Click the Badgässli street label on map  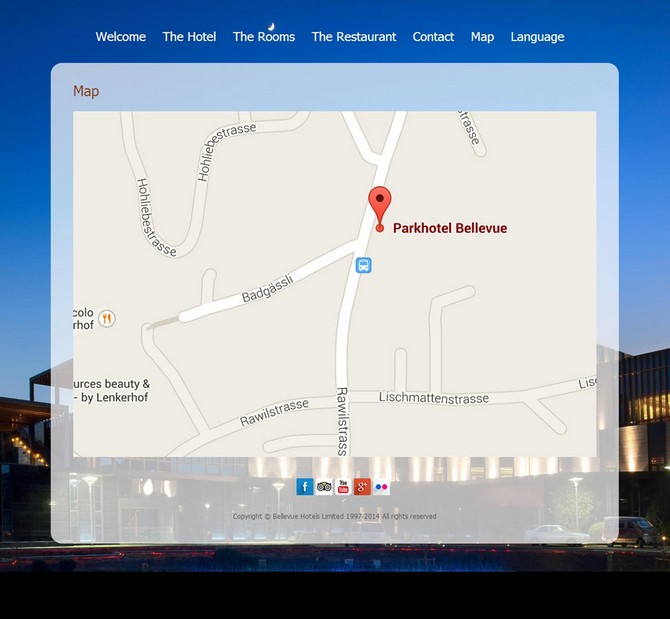(x=267, y=289)
